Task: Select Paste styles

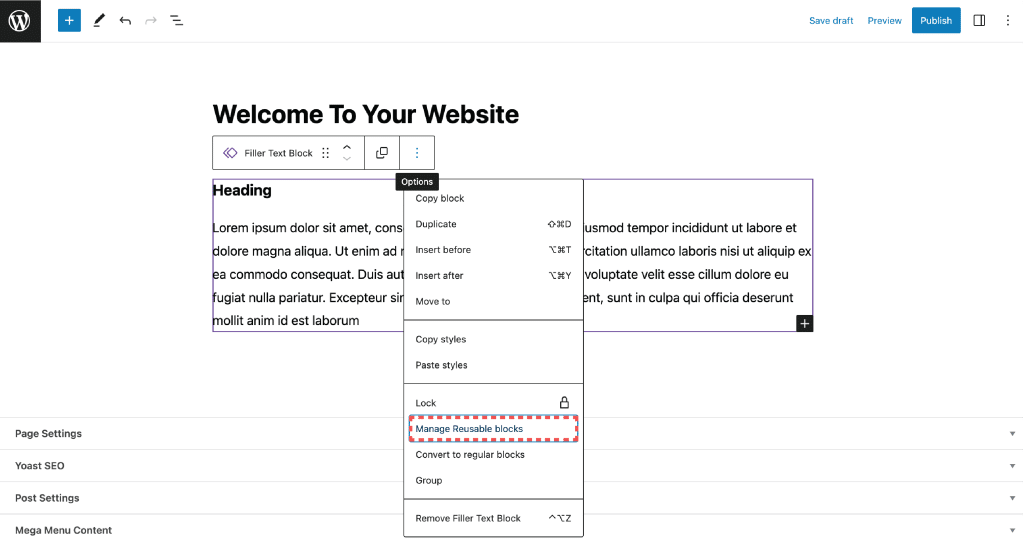Action: tap(493, 365)
